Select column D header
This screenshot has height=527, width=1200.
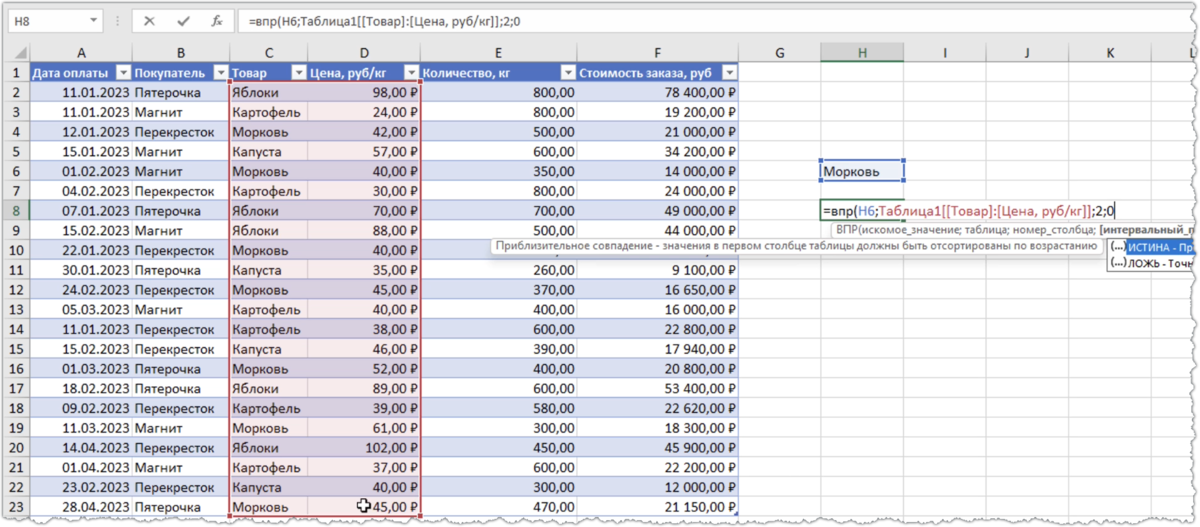[x=364, y=54]
